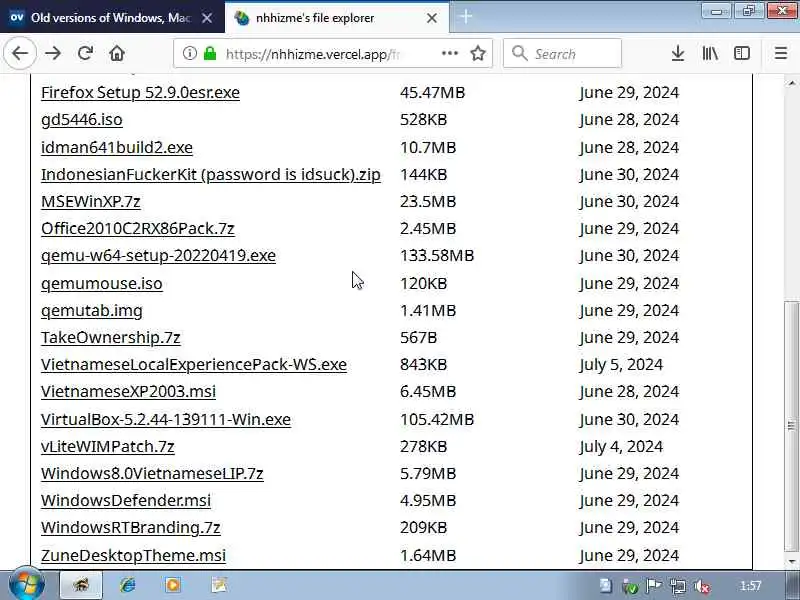The image size is (800, 600).
Task: Open idman641build2.exe link
Action: coord(117,147)
